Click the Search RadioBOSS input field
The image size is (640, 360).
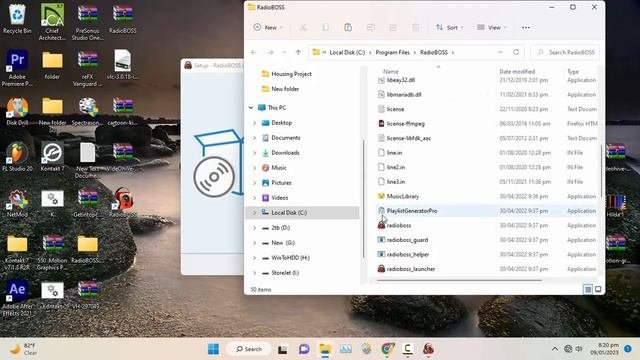(x=565, y=52)
